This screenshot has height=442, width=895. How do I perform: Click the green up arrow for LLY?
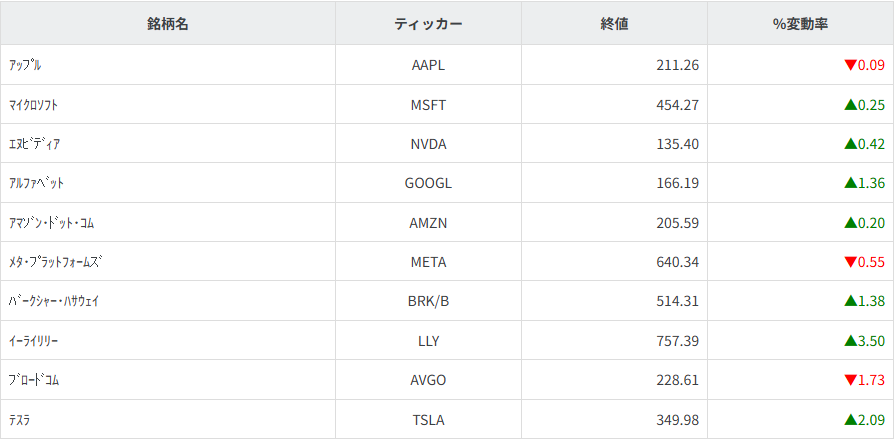click(x=850, y=341)
